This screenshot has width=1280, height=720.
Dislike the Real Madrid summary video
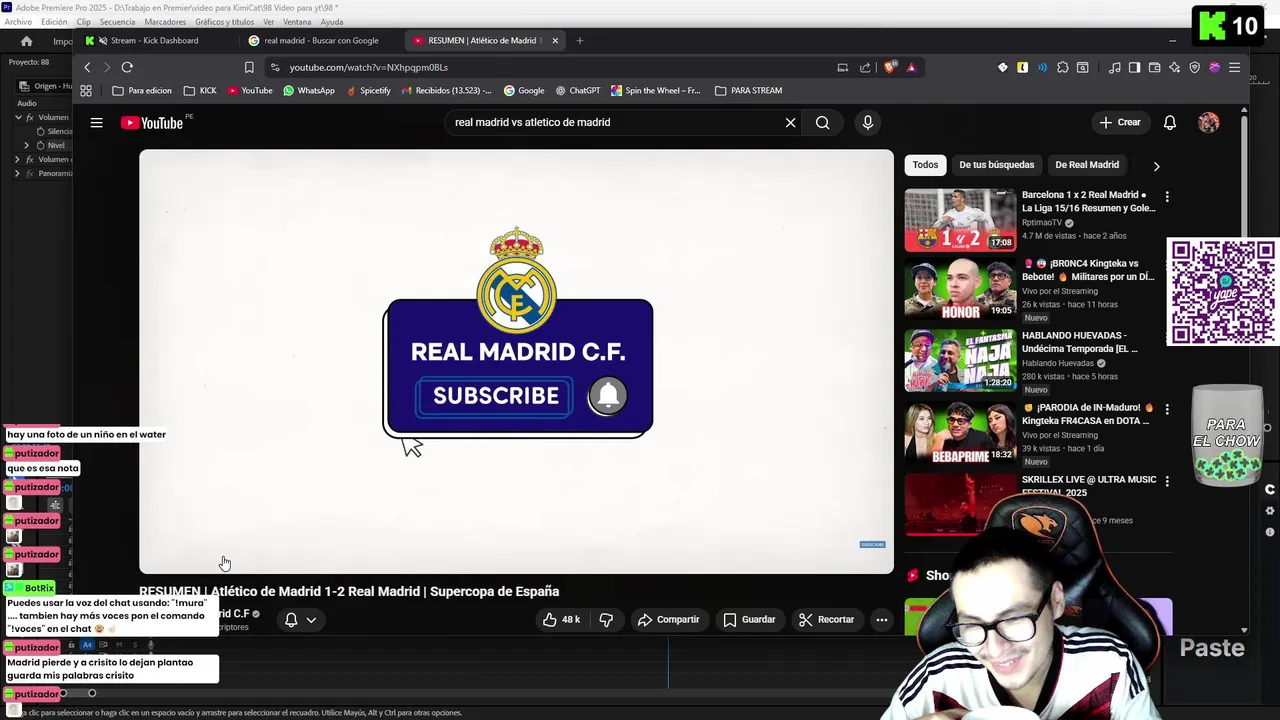pos(606,619)
